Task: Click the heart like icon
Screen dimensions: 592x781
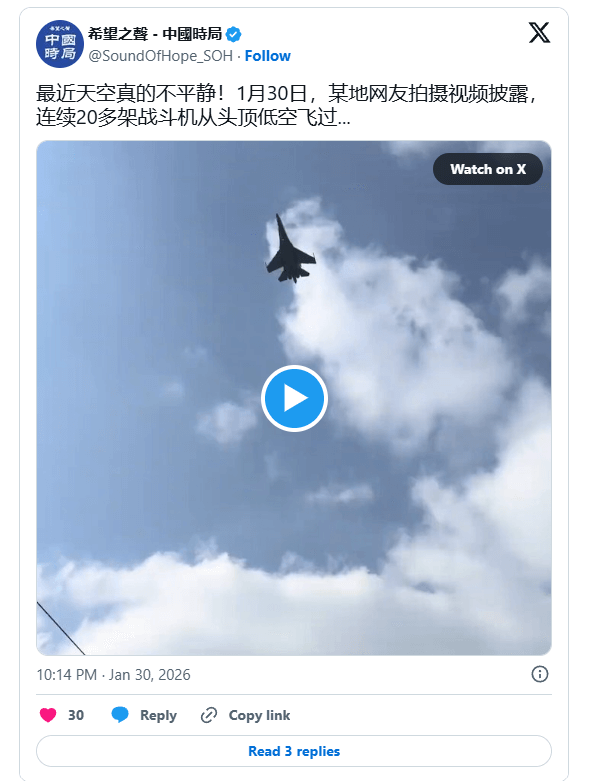Action: 48,715
